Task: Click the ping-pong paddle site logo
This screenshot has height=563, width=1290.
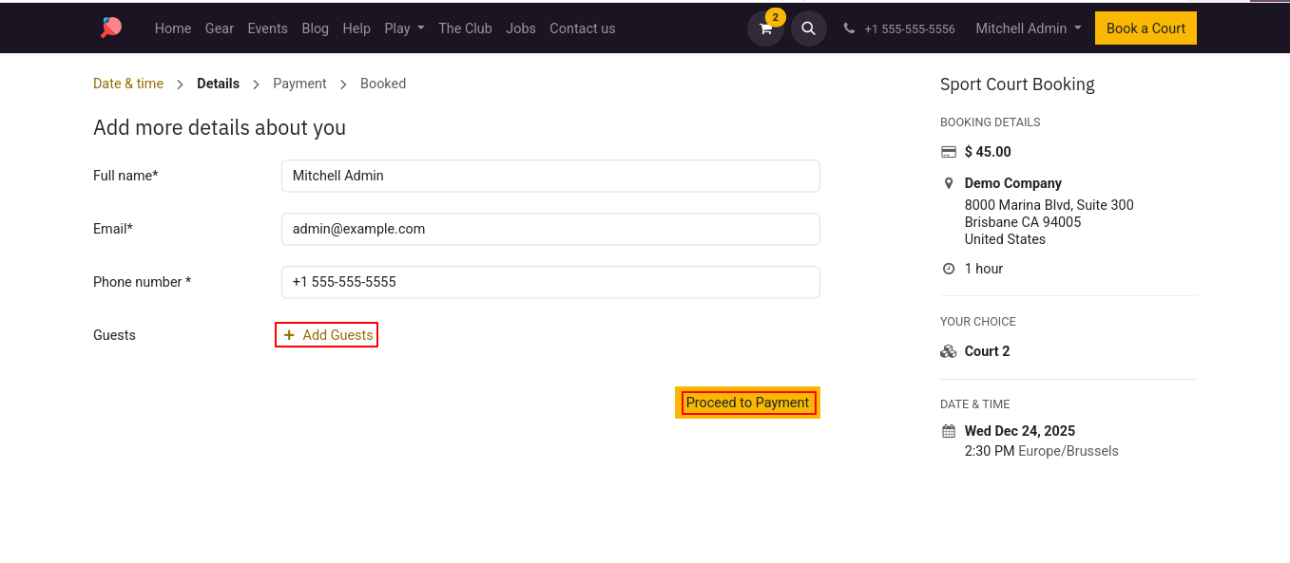Action: click(111, 28)
